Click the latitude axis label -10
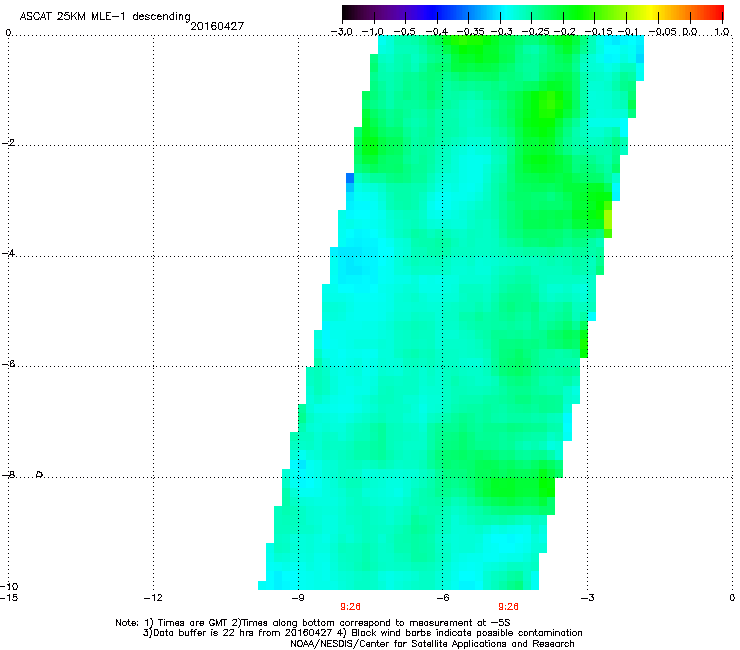 pos(9,586)
